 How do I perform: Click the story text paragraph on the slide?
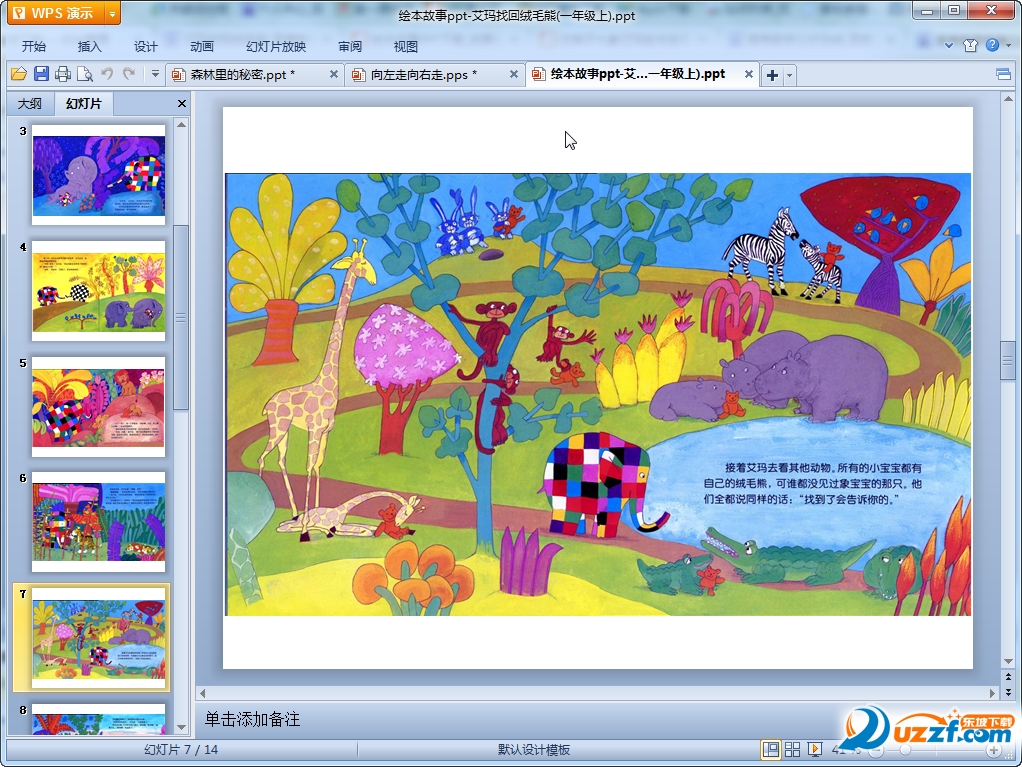point(813,484)
